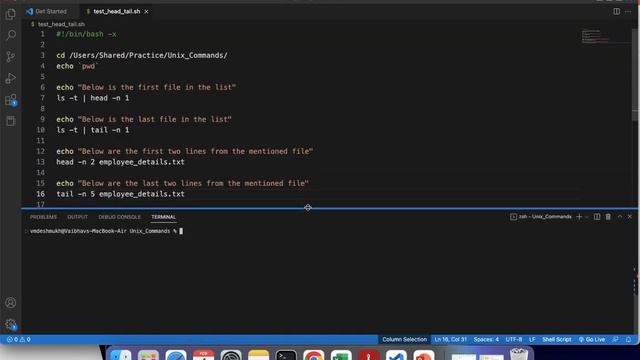The image size is (640, 360).
Task: Open the activity bar icon below Extensions
Action: coord(11,121)
